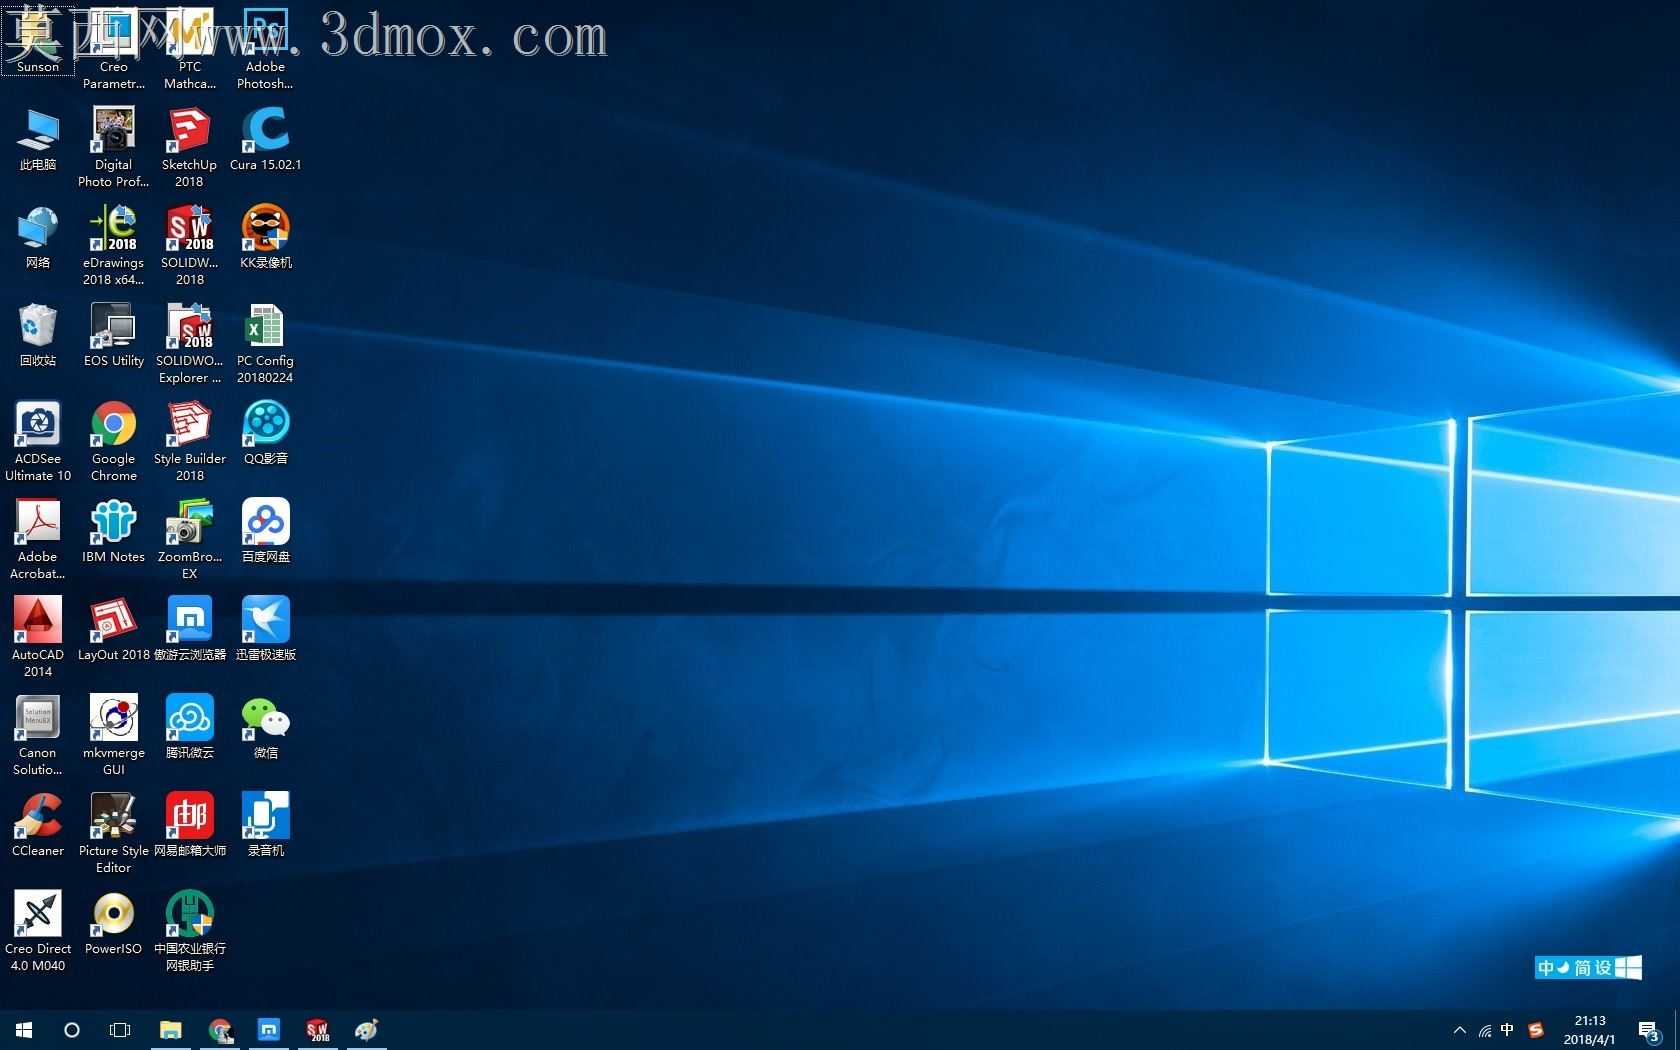
Task: Select the Creo Direct 4.0 M040 shortcut
Action: click(x=38, y=931)
